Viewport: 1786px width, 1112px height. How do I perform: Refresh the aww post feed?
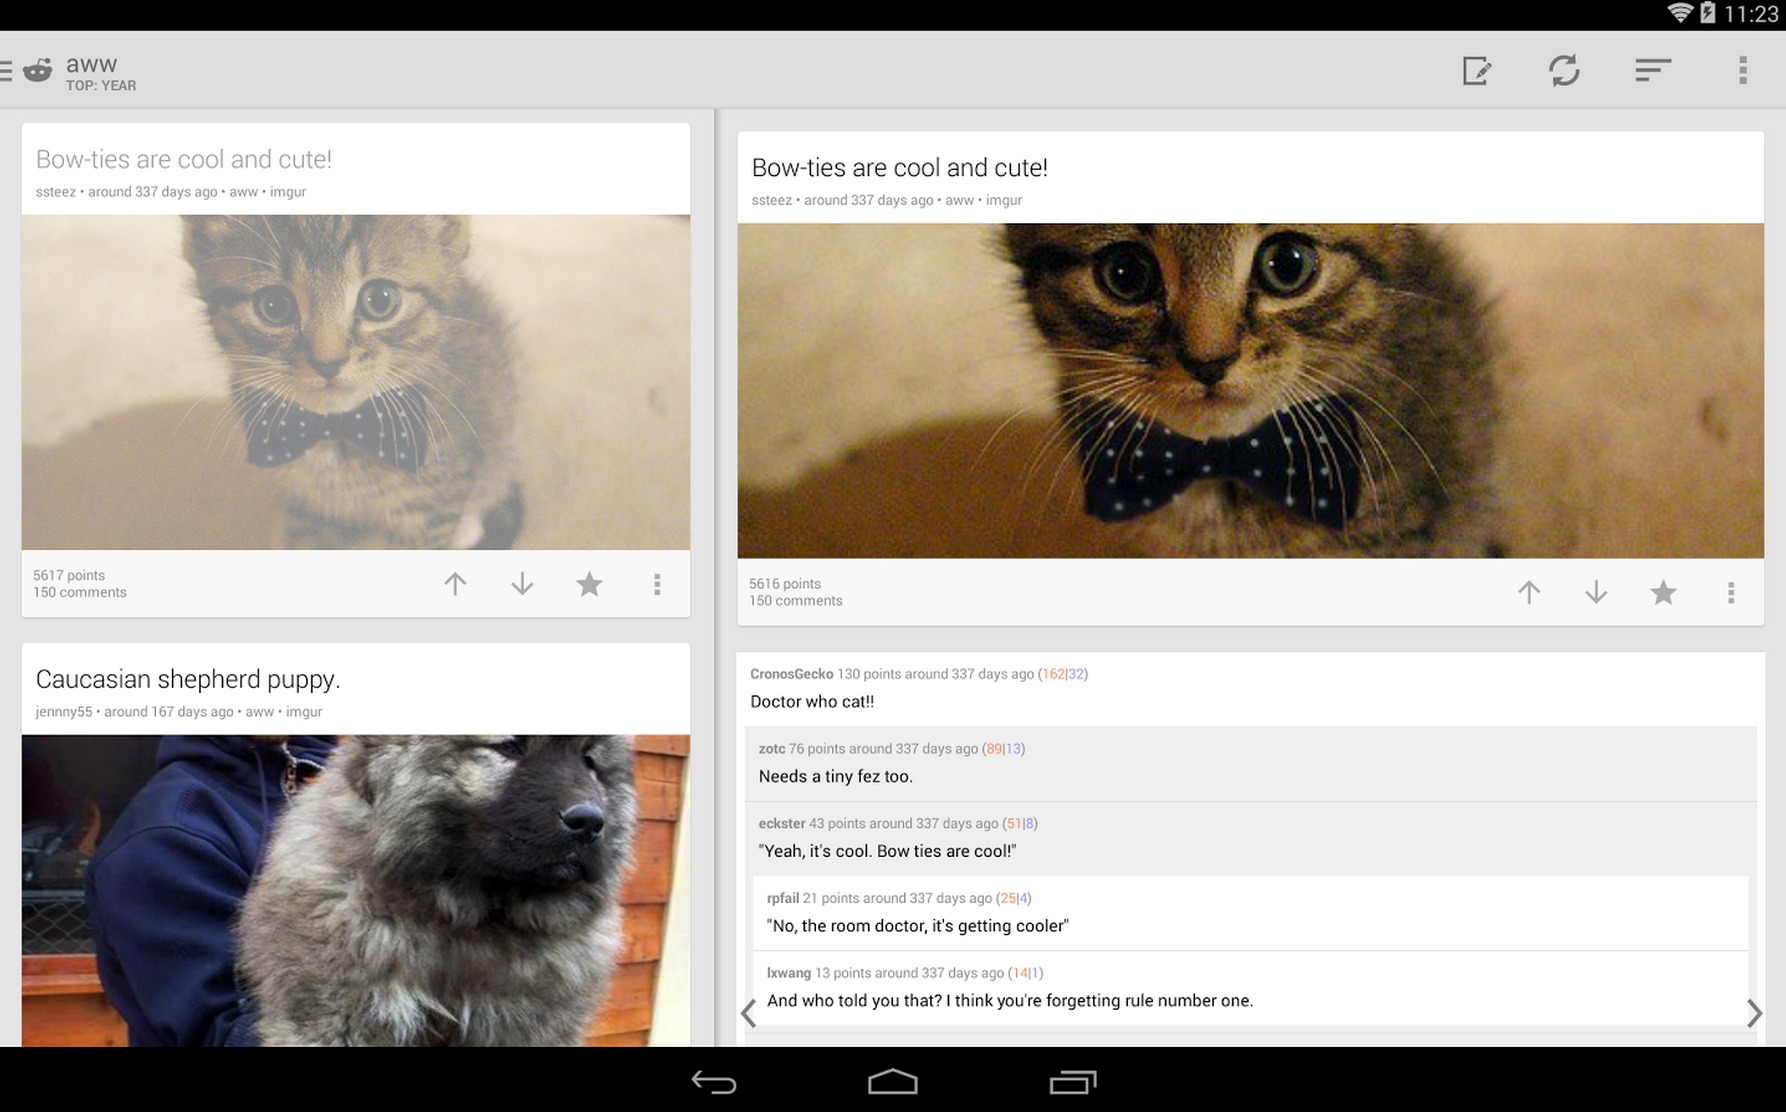tap(1564, 70)
